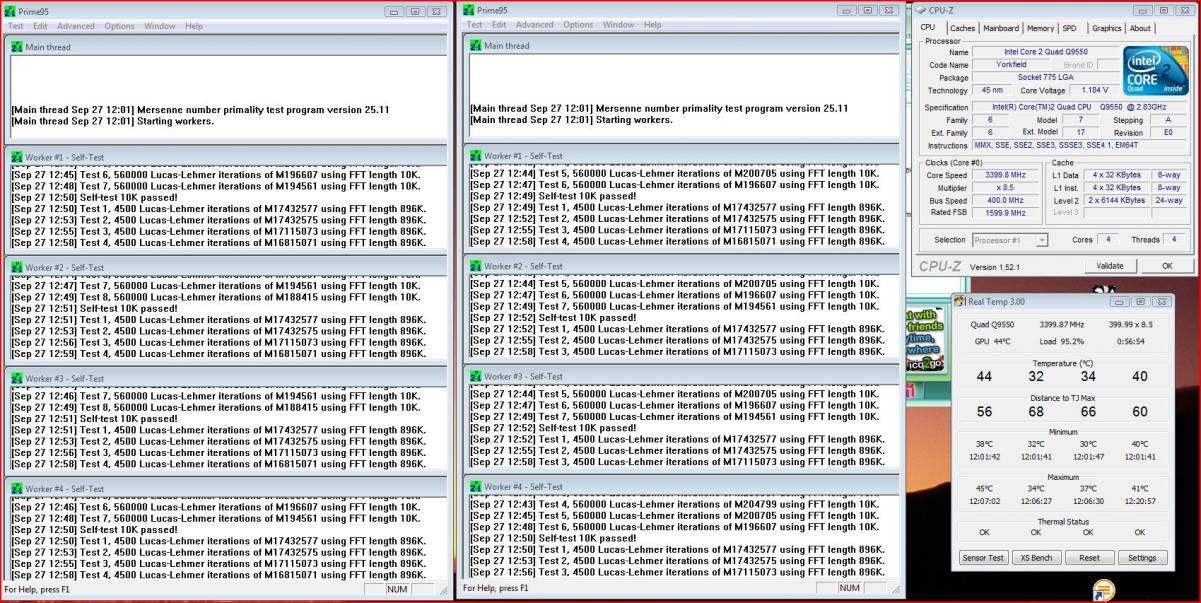Open the Test menu in right Prime95
This screenshot has width=1201, height=603.
pos(475,24)
